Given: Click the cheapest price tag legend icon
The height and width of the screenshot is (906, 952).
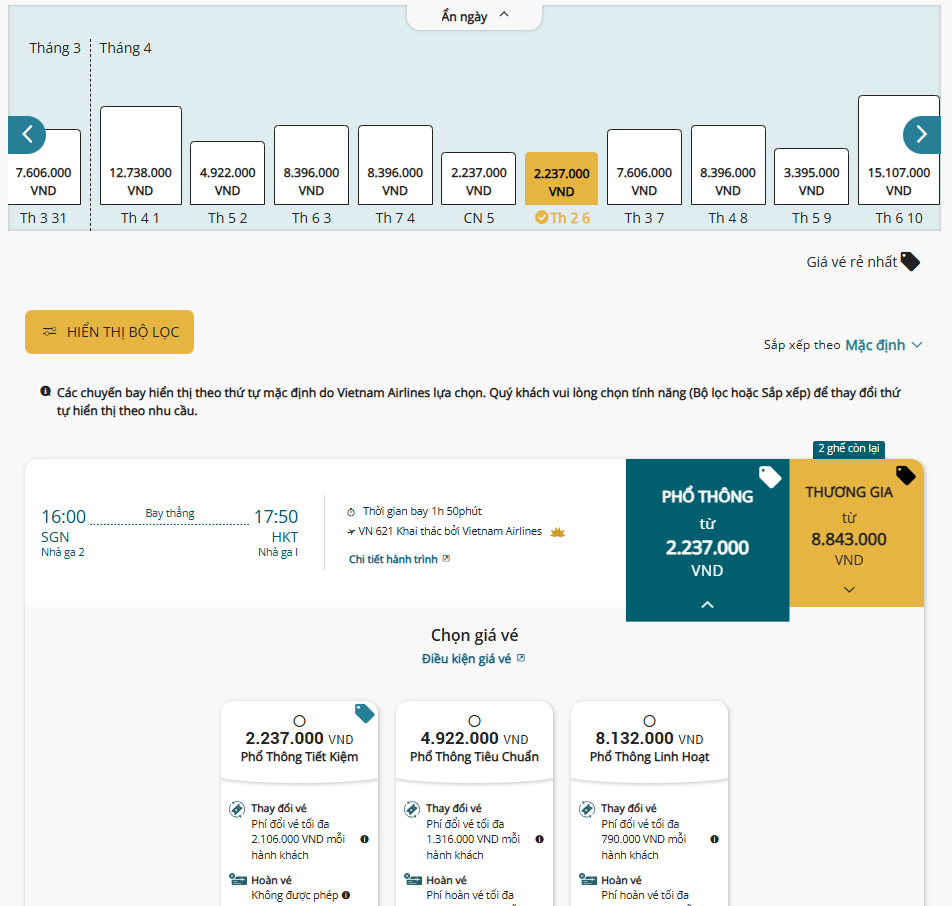Looking at the screenshot, I should [909, 261].
